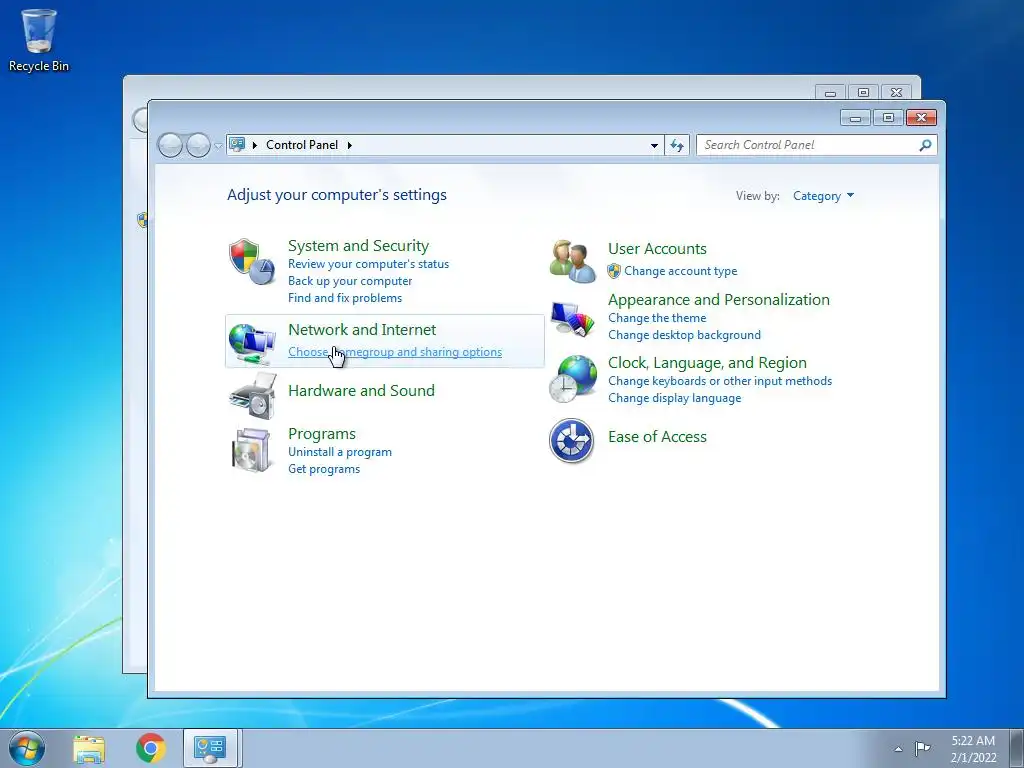Click Appearance and Personalization monitor icon
Viewport: 1024px width, 768px height.
pyautogui.click(x=572, y=319)
